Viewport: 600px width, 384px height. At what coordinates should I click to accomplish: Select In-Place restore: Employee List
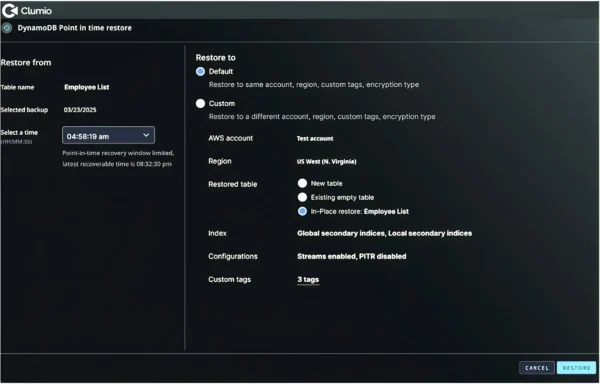coord(302,212)
